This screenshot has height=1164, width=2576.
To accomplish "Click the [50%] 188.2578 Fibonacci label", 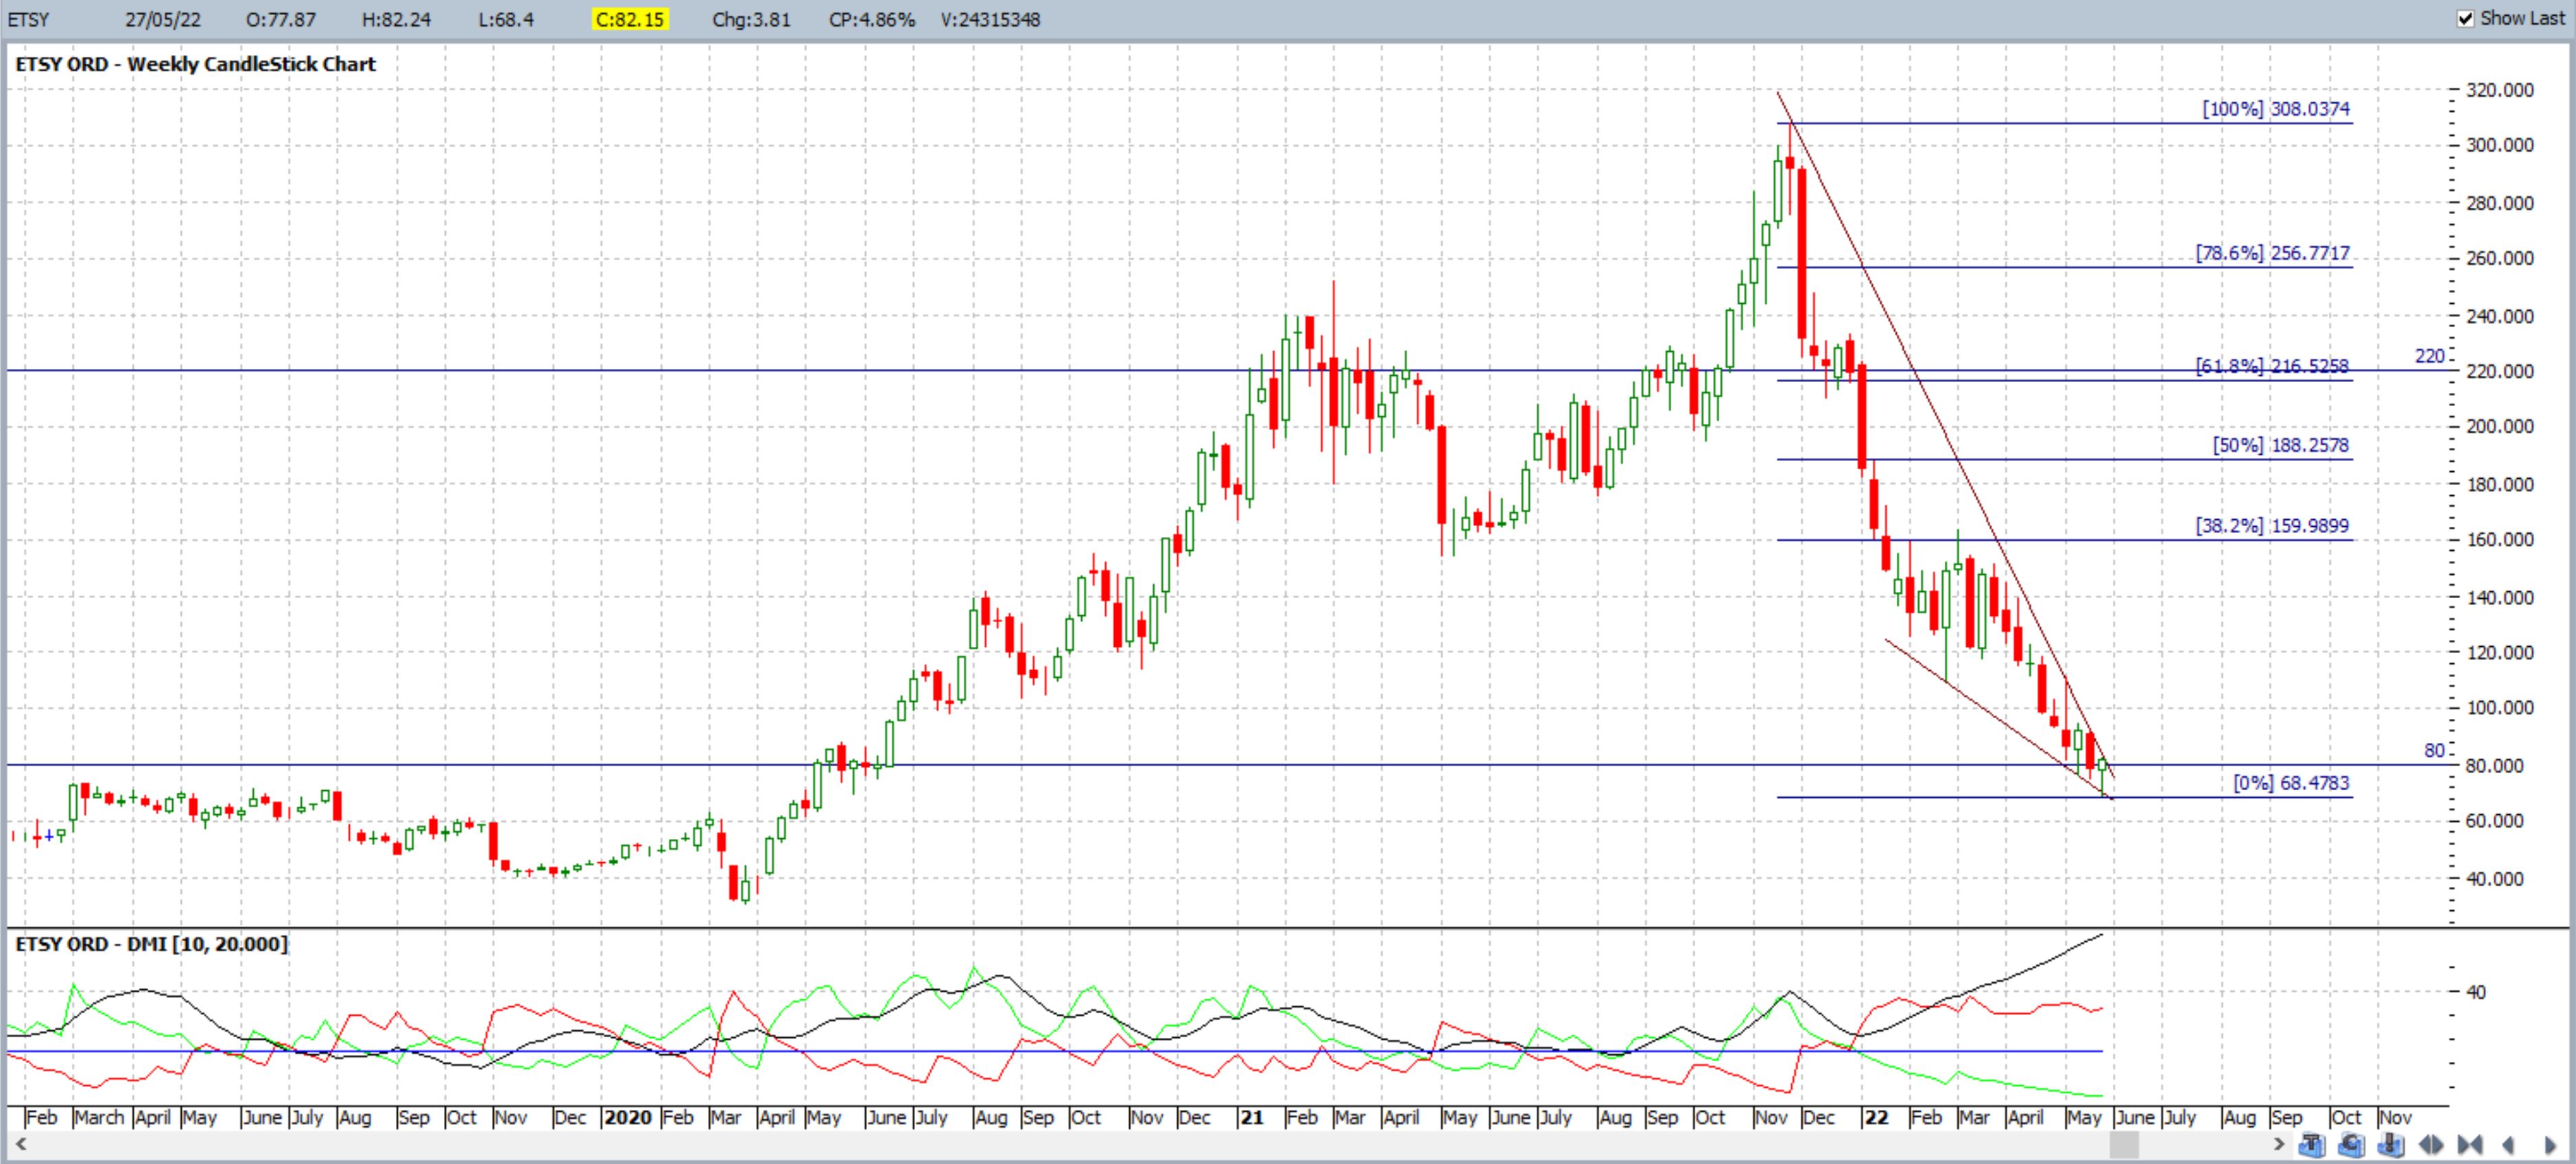I will pos(2280,445).
